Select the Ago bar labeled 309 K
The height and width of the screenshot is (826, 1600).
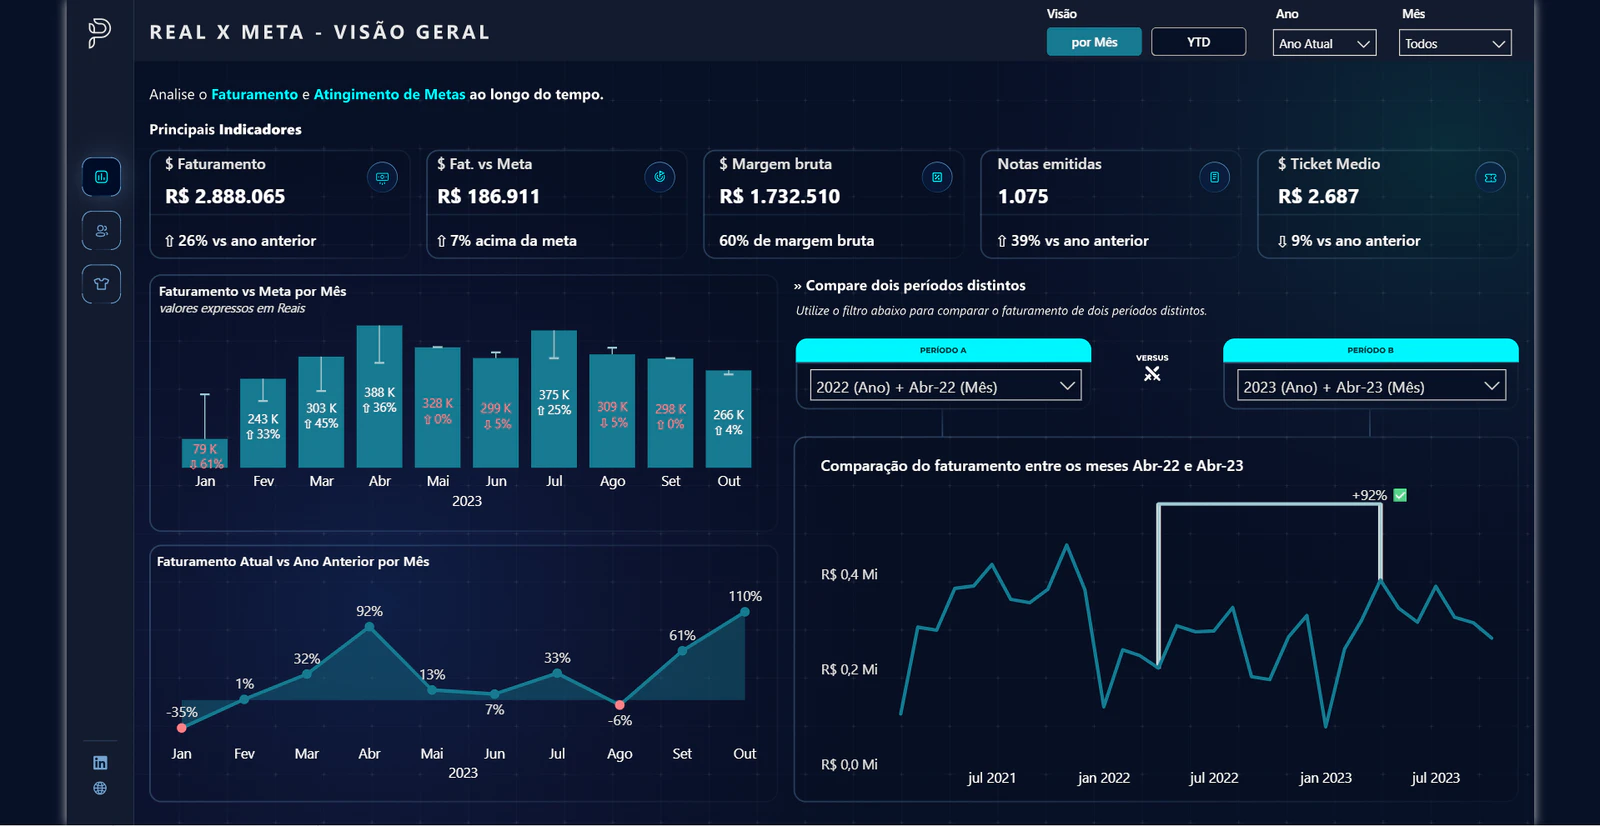tap(612, 411)
